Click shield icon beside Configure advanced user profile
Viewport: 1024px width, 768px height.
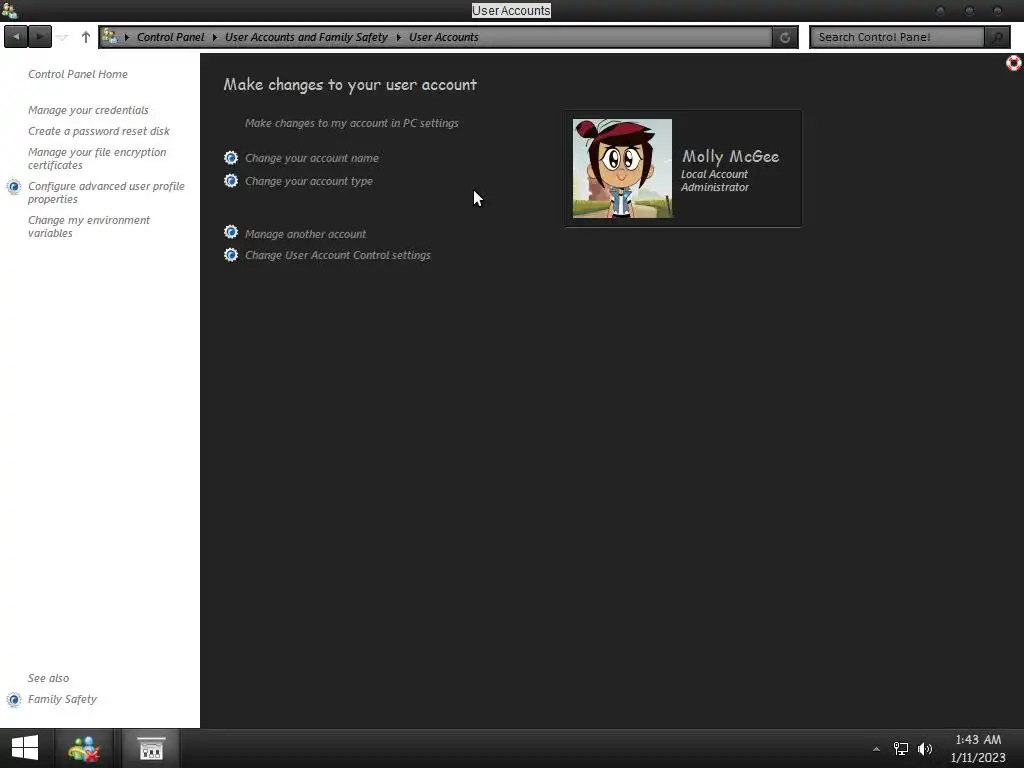(x=14, y=187)
